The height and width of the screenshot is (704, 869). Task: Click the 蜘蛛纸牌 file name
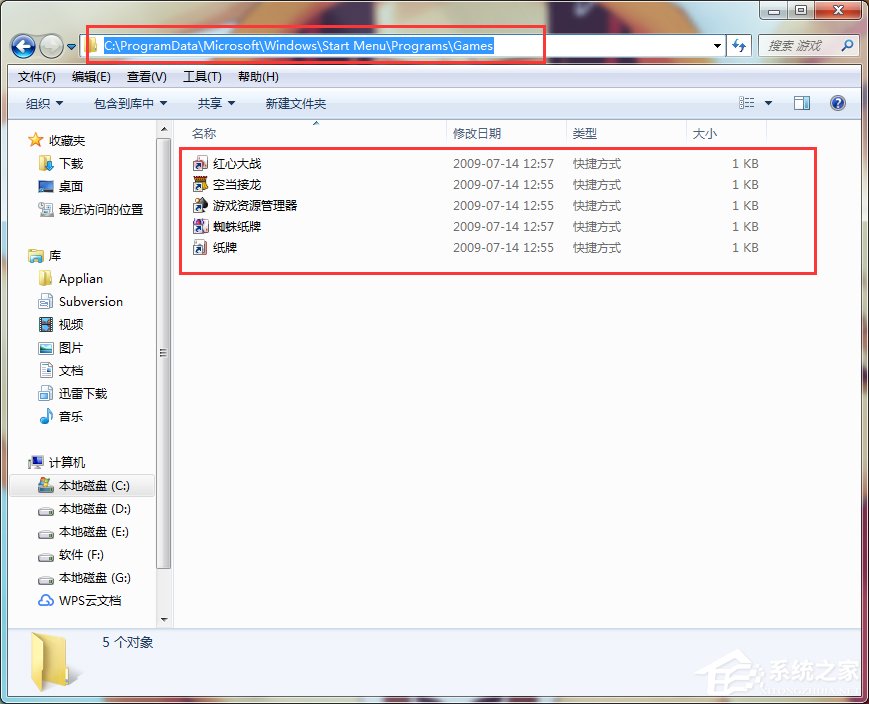click(237, 227)
